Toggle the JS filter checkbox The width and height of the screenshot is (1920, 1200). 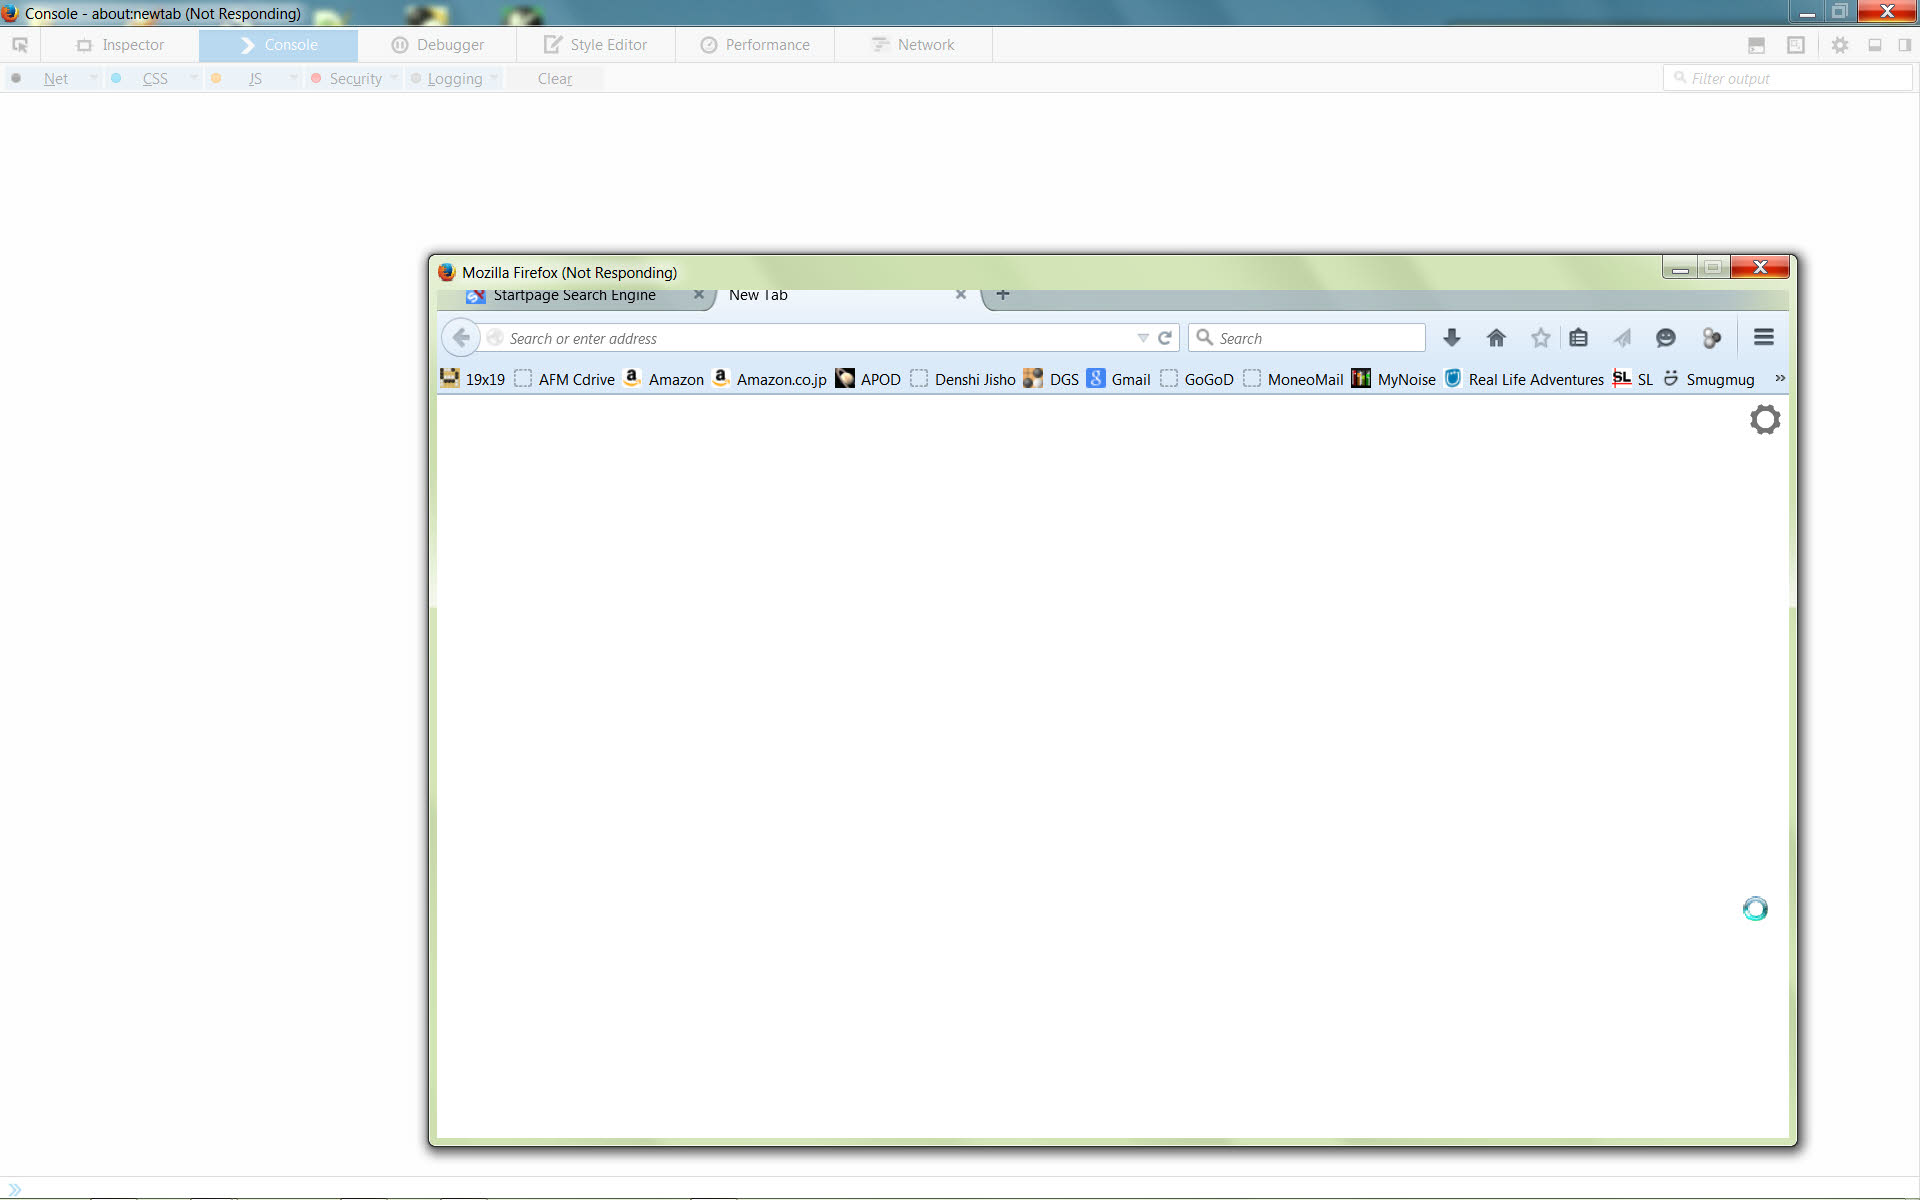[x=254, y=77]
